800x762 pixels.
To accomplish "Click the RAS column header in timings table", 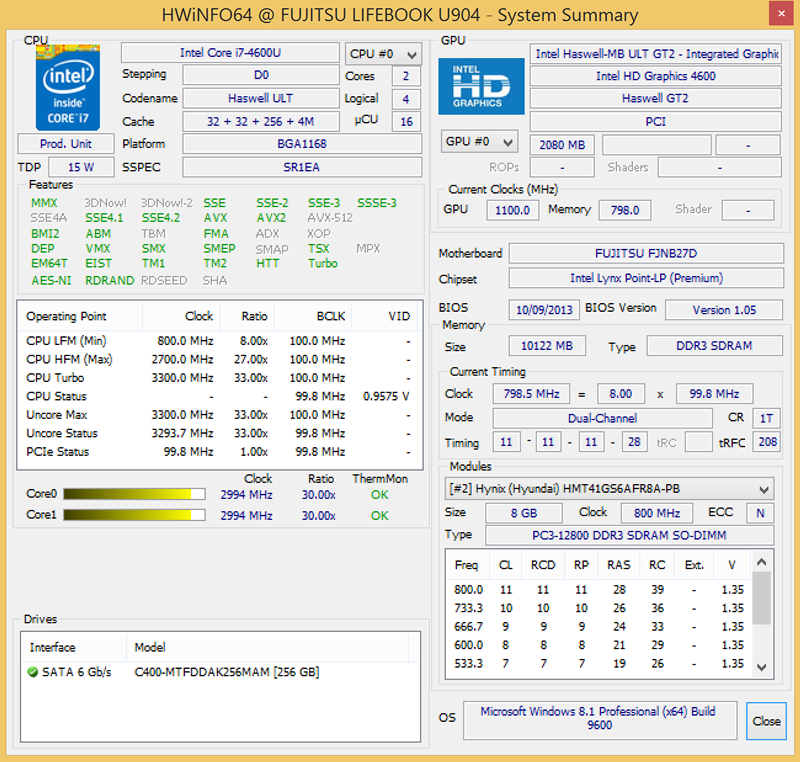I will click(x=619, y=565).
